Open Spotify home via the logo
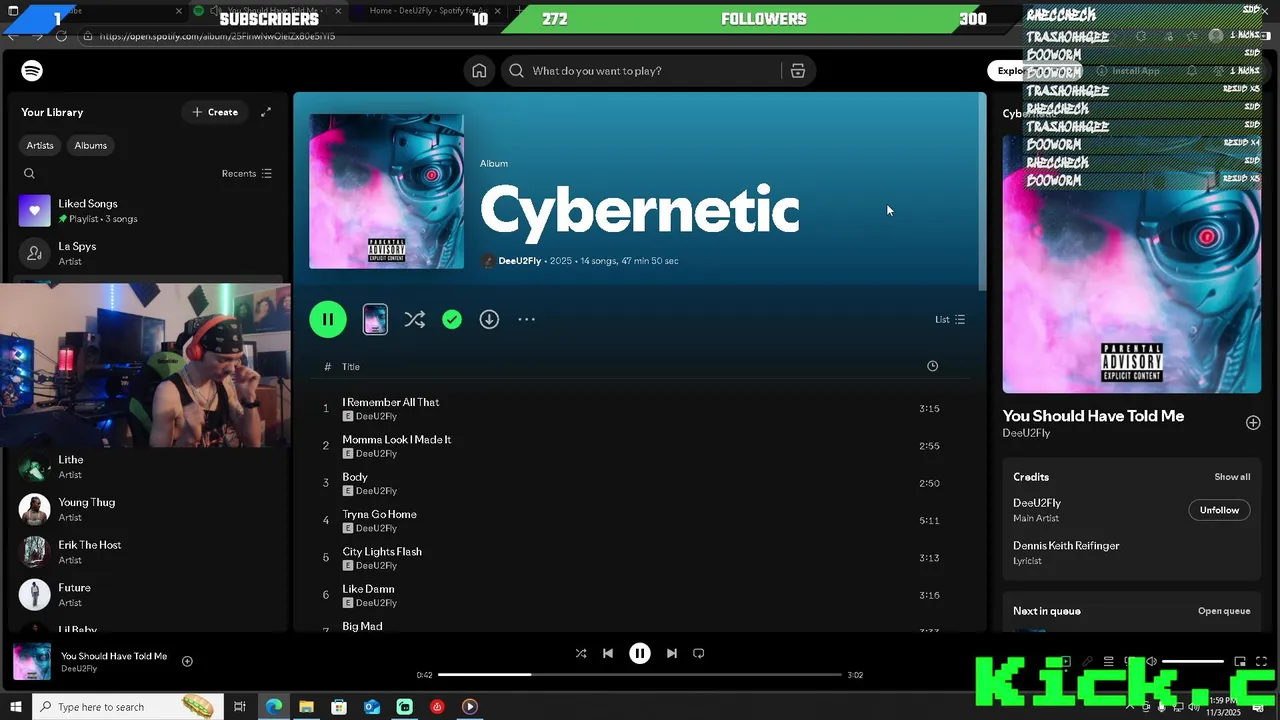The image size is (1280, 720). point(32,71)
